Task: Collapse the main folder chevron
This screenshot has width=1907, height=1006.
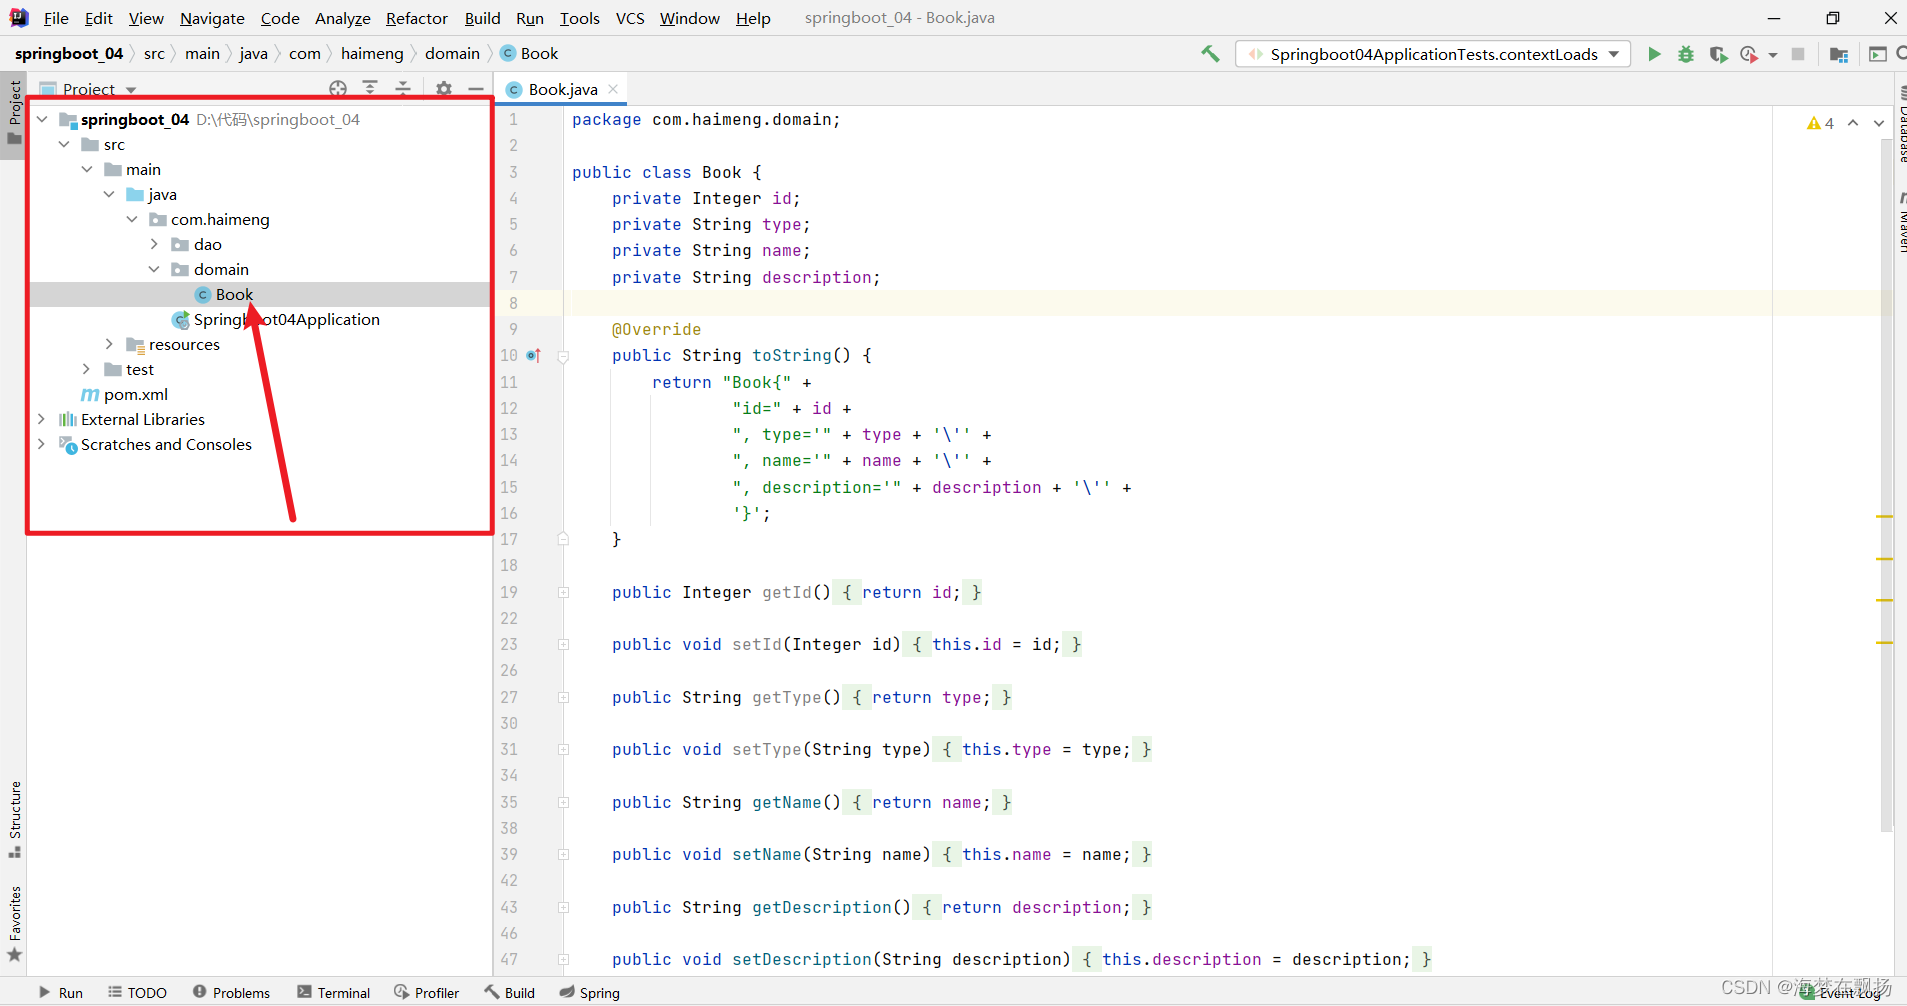Action: [87, 169]
